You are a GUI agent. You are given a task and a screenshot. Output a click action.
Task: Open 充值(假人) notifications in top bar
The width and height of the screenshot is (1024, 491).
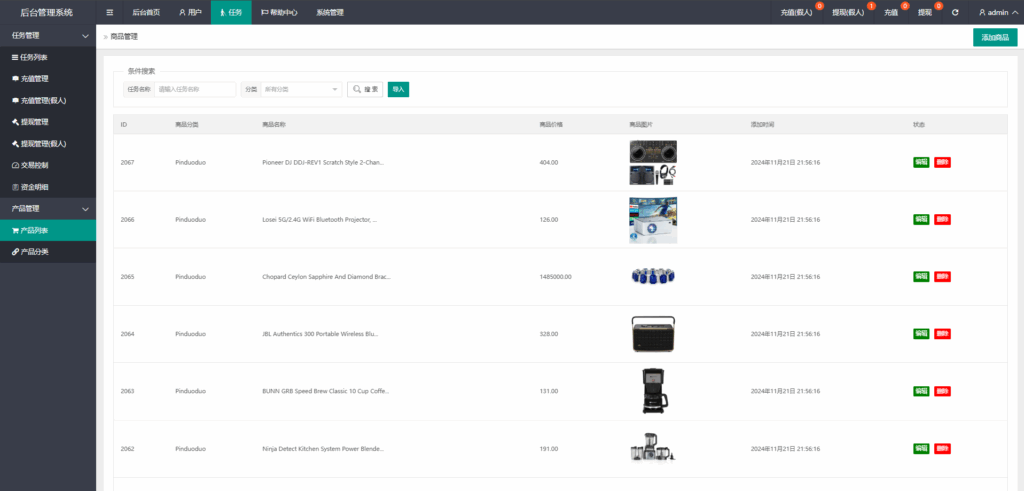(x=797, y=12)
